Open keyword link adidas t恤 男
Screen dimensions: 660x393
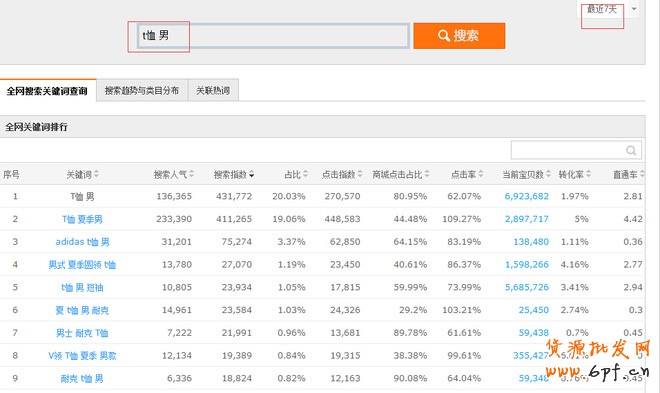tap(82, 242)
